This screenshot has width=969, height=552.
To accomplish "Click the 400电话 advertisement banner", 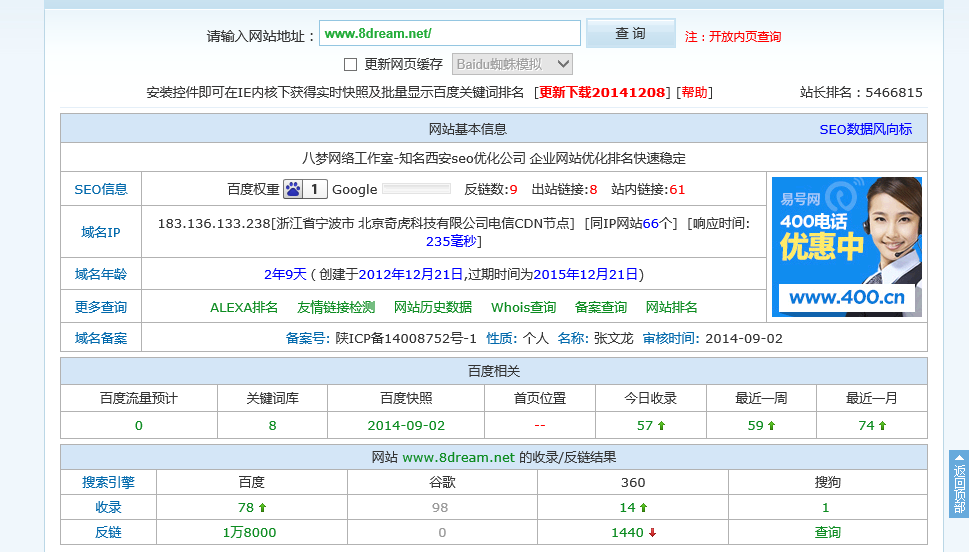I will coord(846,246).
